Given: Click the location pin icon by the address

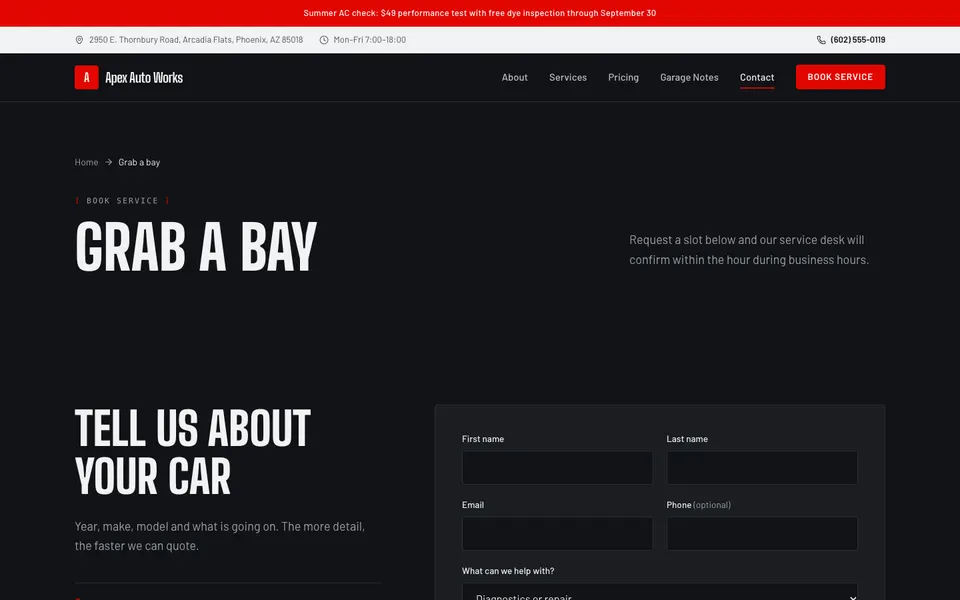Looking at the screenshot, I should pyautogui.click(x=79, y=40).
